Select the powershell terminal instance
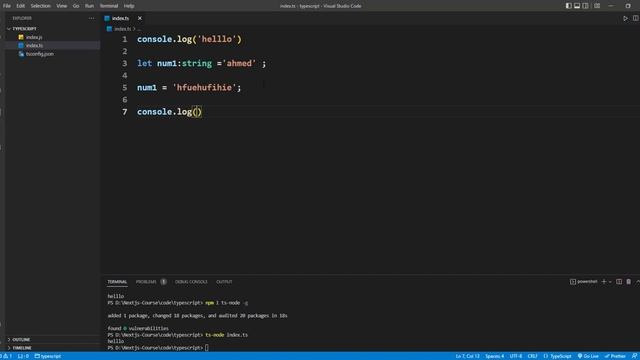Viewport: 640px width, 360px height. 584,282
